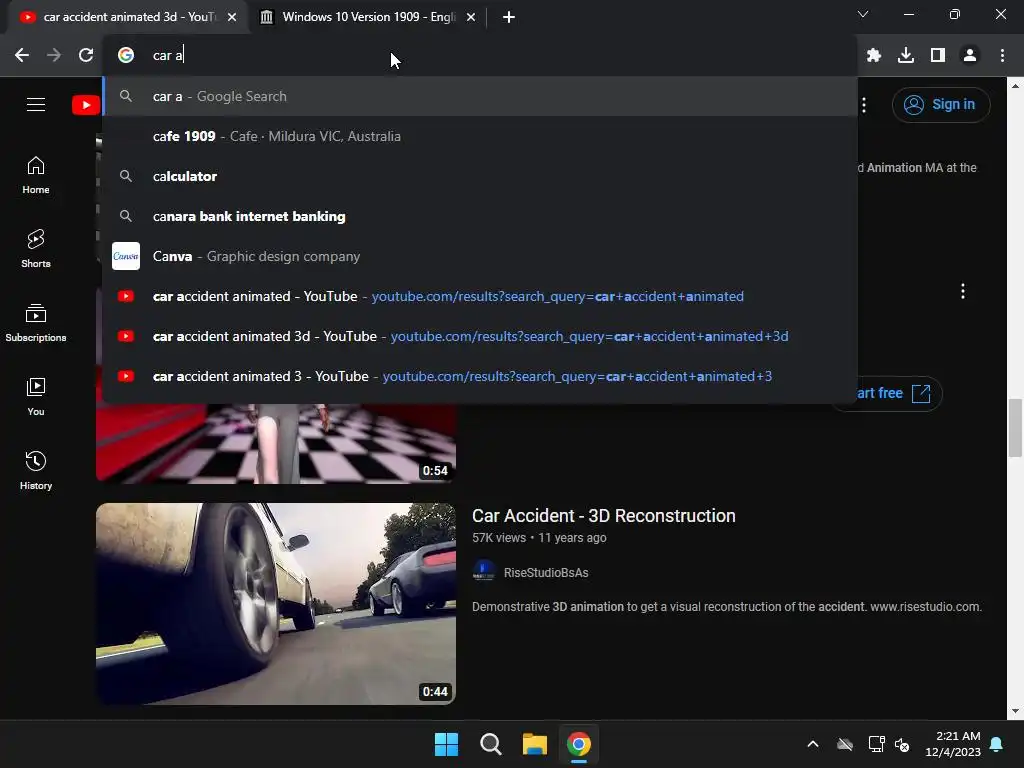Open a new browser tab
The width and height of the screenshot is (1024, 768).
pos(509,17)
